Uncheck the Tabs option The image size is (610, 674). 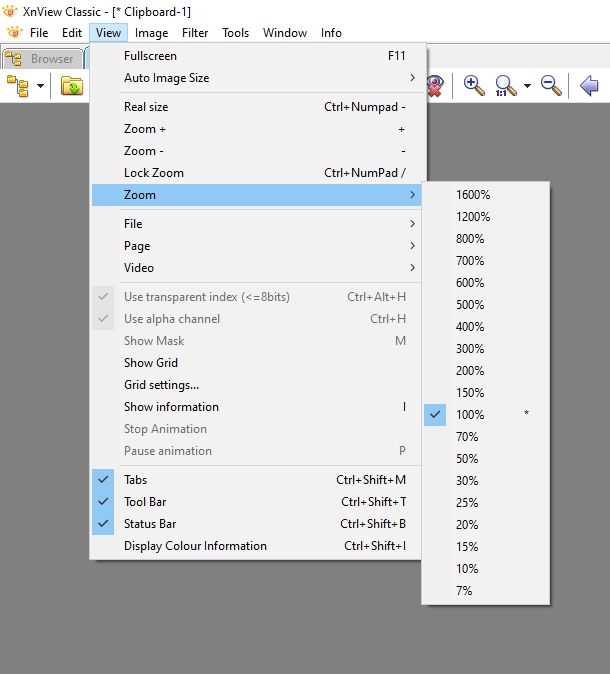(257, 480)
